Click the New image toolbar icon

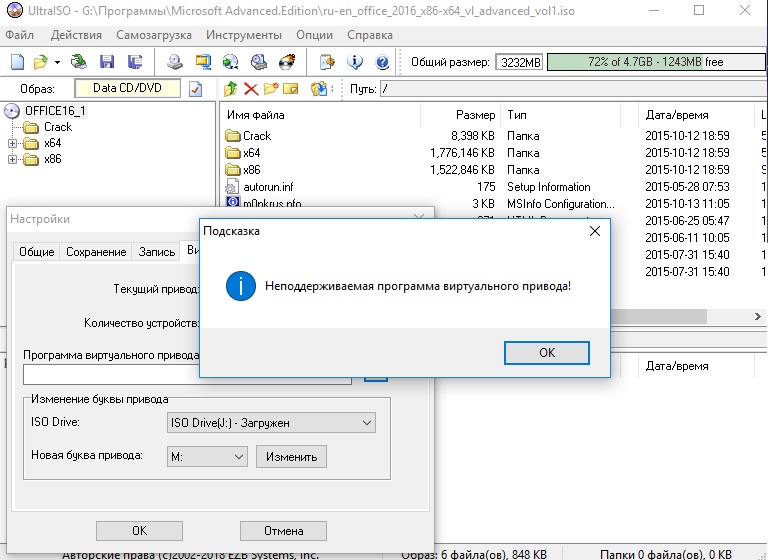point(18,62)
